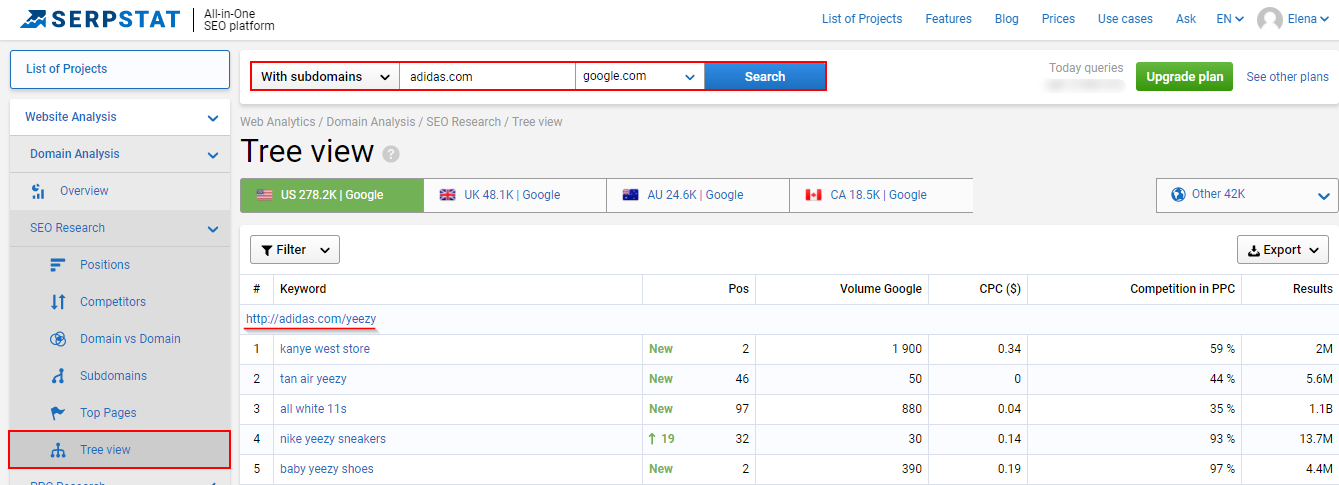The height and width of the screenshot is (485, 1339).
Task: Click the blue Search button
Action: [765, 76]
